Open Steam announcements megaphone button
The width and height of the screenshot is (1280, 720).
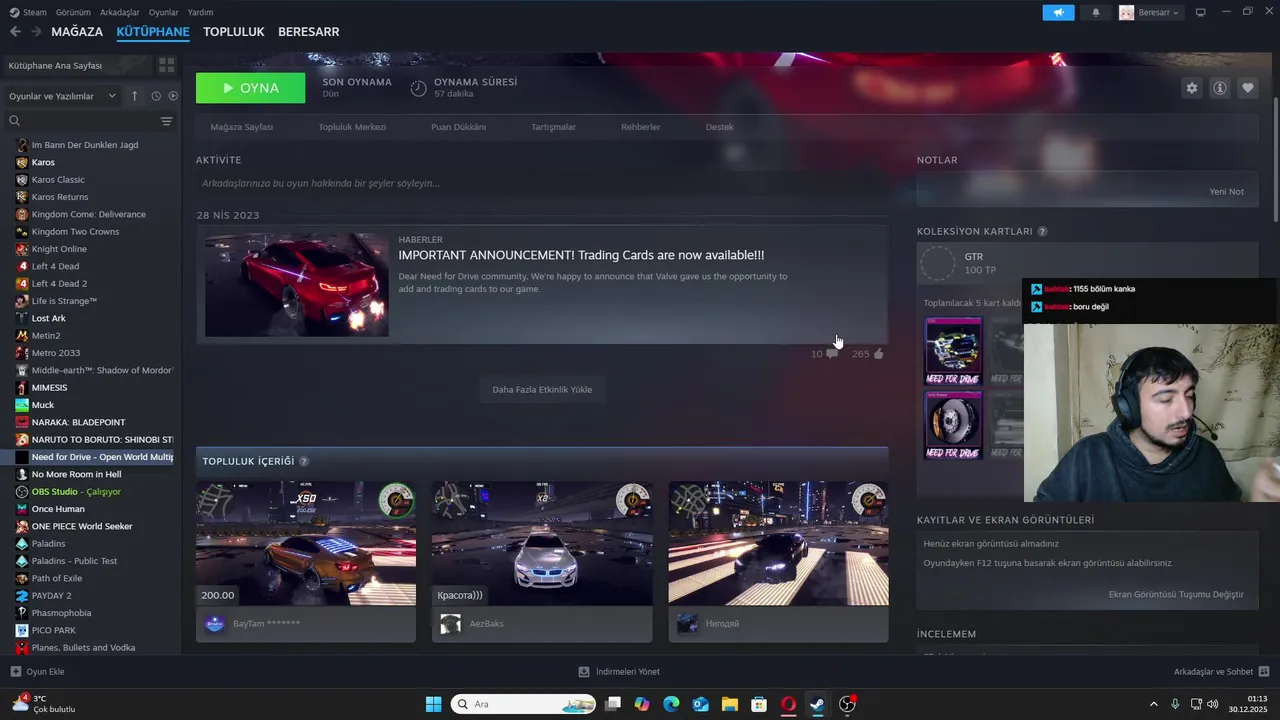click(x=1058, y=12)
